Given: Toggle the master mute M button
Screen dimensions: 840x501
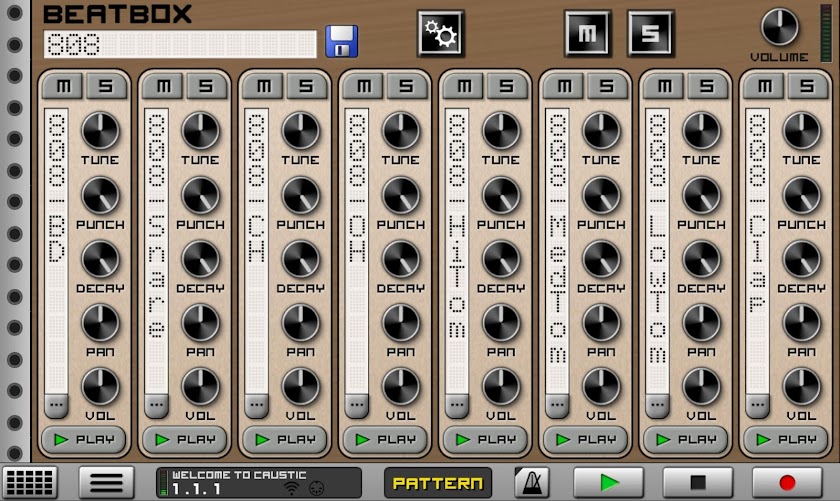Looking at the screenshot, I should (588, 34).
